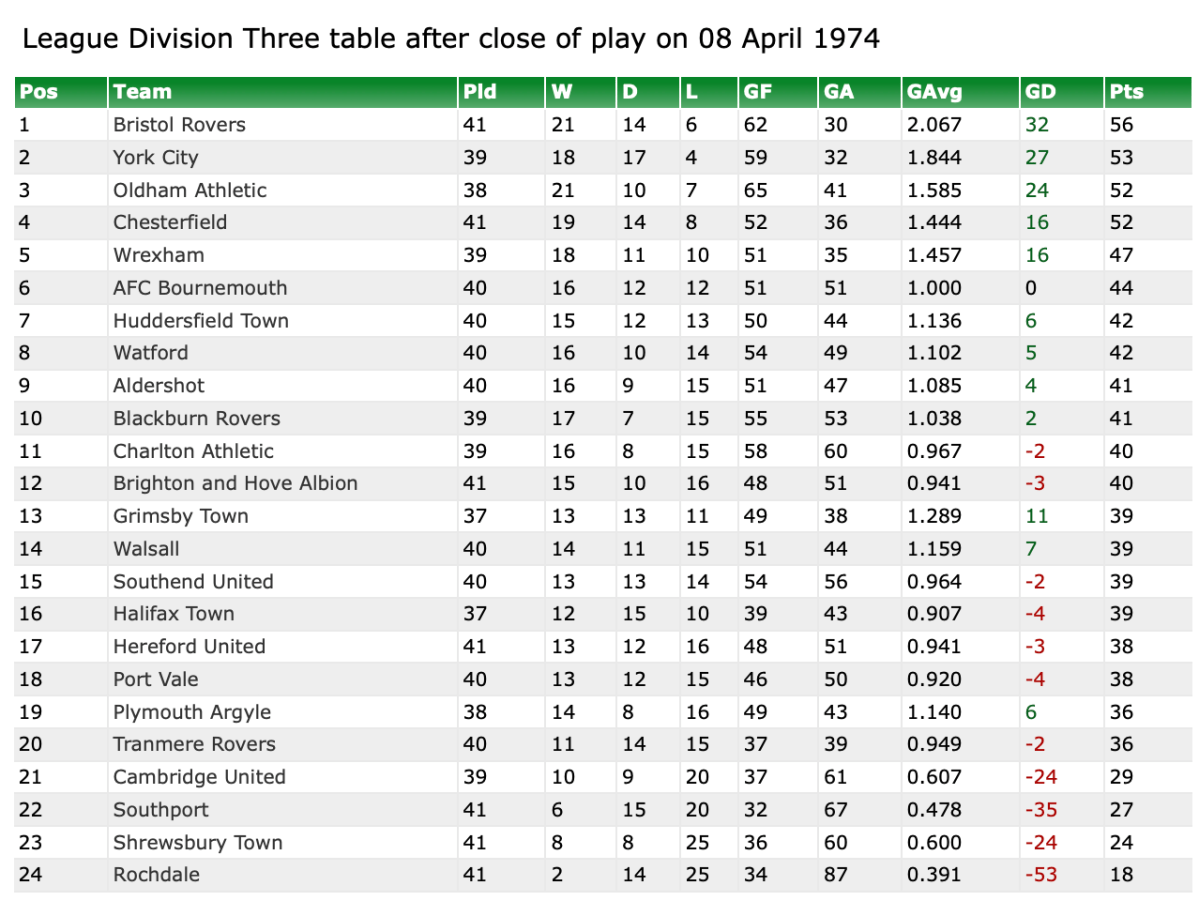
Task: Open the Bristol Rovers team link
Action: 179,125
